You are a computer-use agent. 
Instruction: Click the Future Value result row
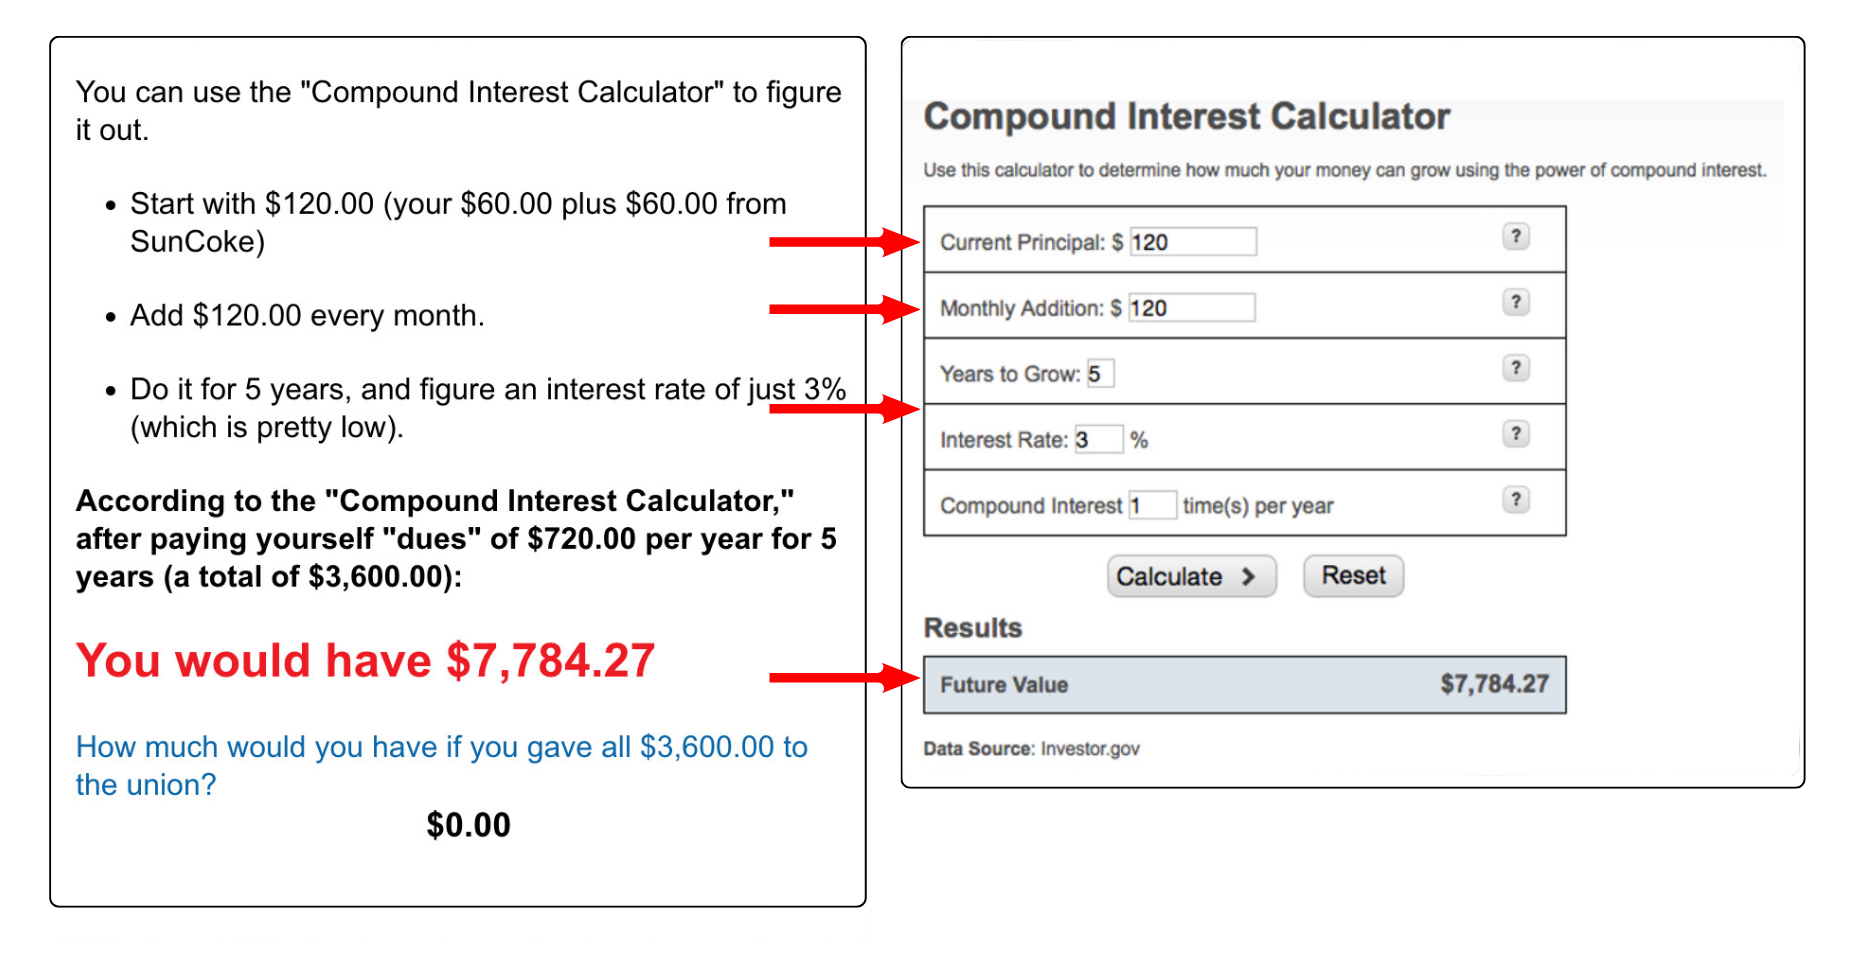tap(1244, 685)
